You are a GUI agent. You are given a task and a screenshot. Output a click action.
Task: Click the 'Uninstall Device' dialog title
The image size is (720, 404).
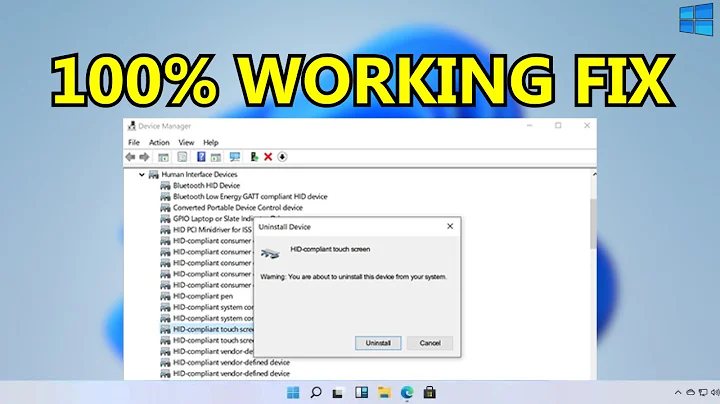coord(285,227)
